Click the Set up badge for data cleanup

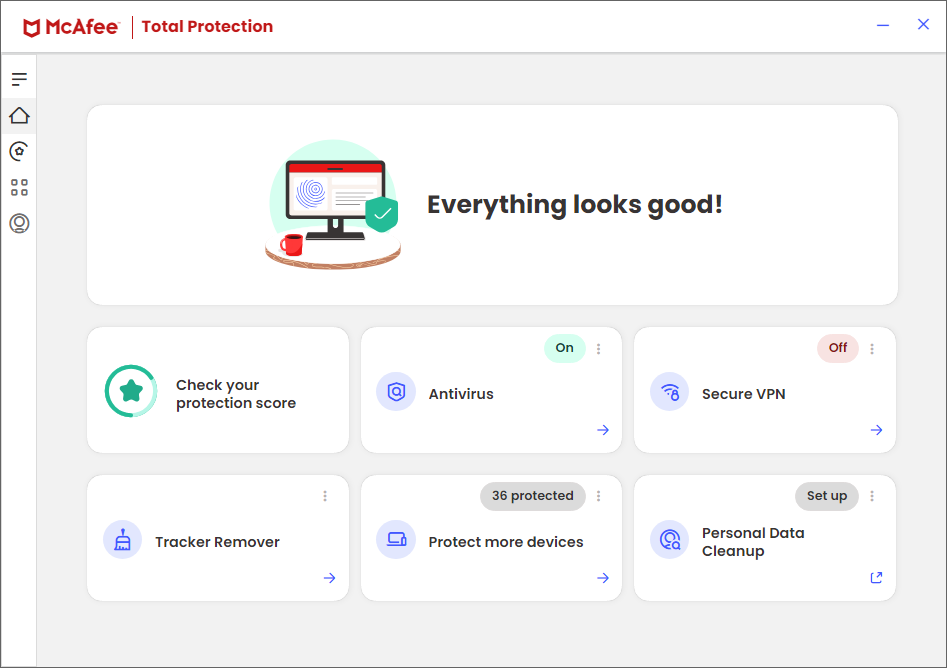click(x=827, y=496)
